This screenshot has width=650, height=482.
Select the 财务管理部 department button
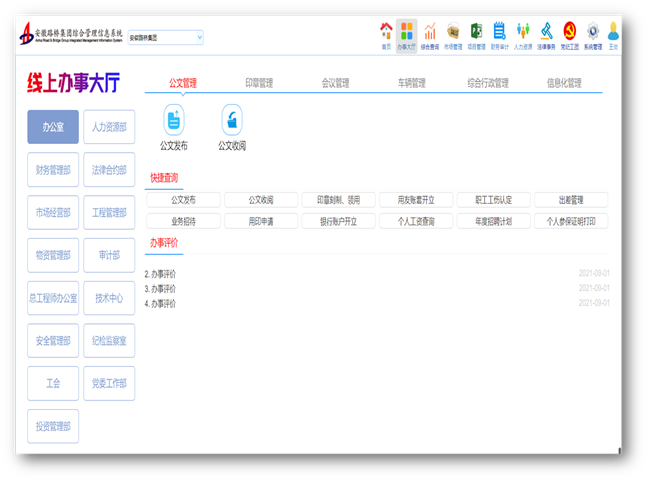pyautogui.click(x=53, y=170)
